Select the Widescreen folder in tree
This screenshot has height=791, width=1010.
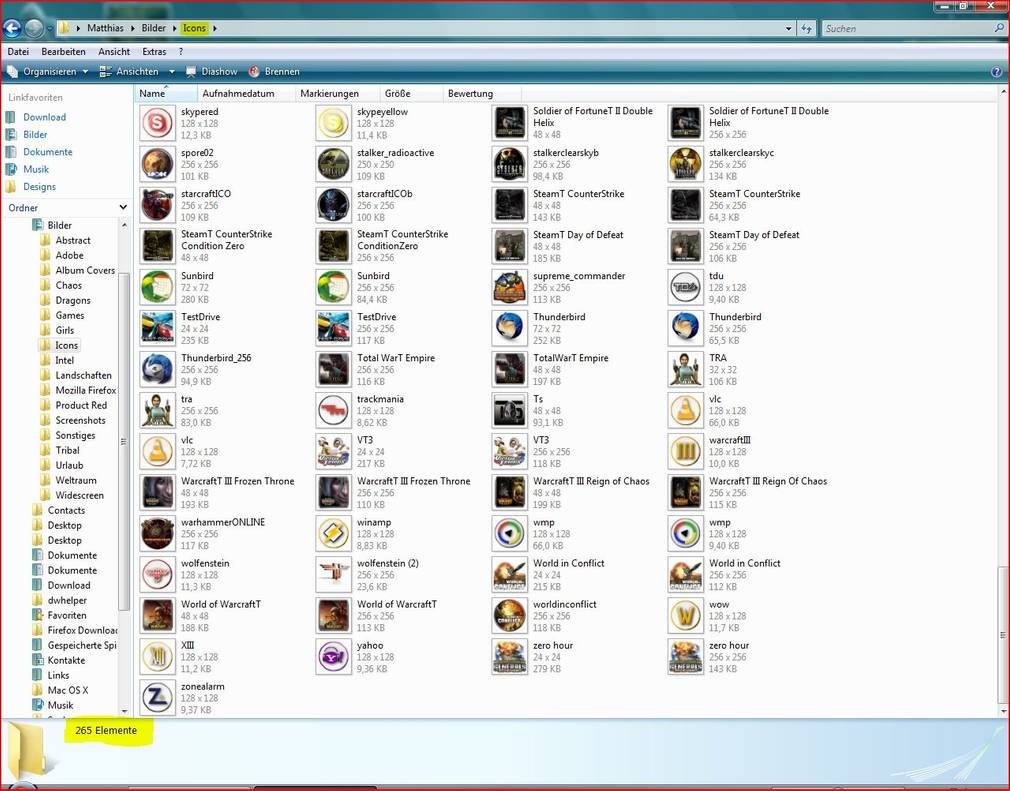tap(79, 495)
